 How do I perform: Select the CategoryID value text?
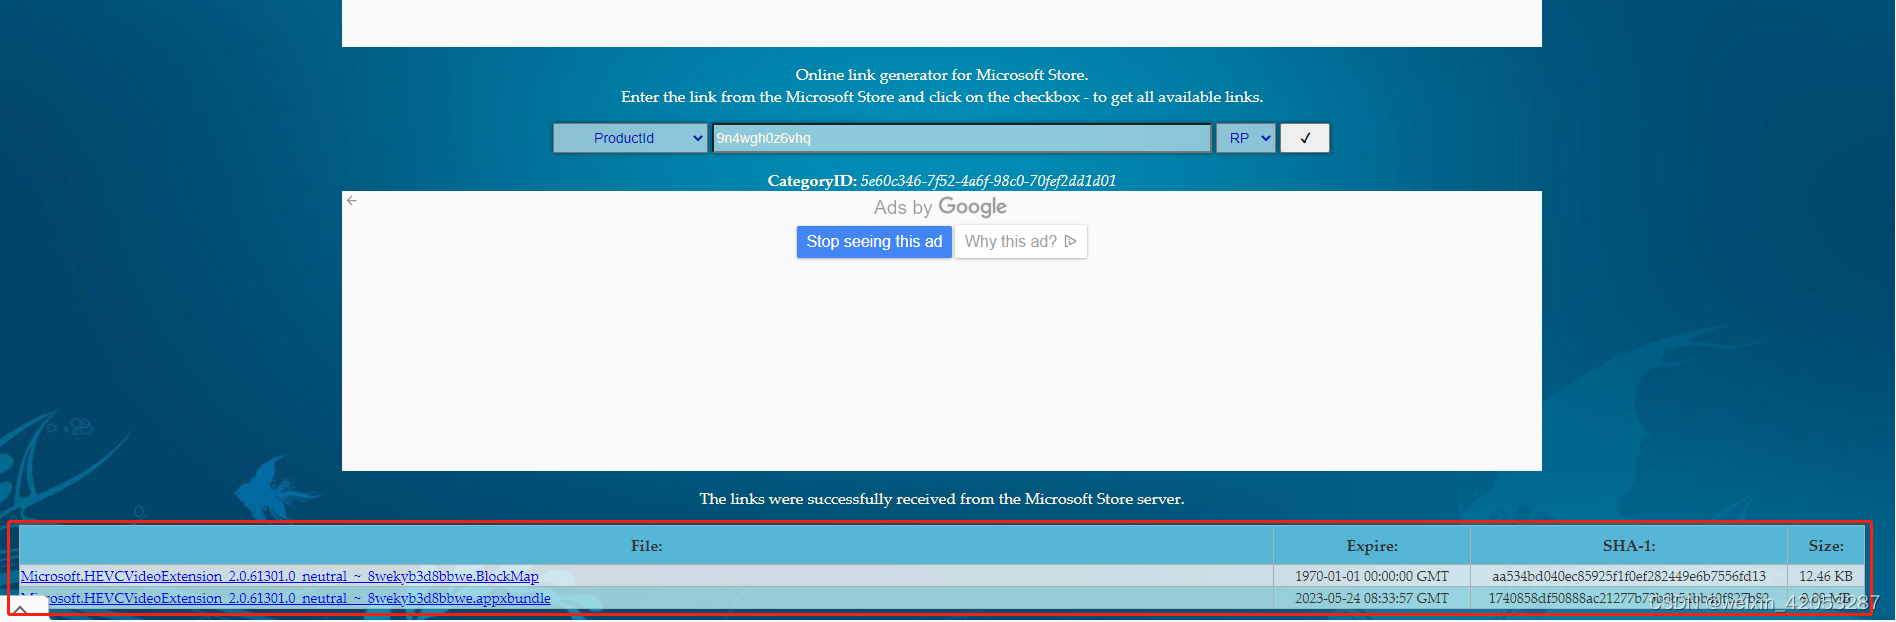point(988,181)
